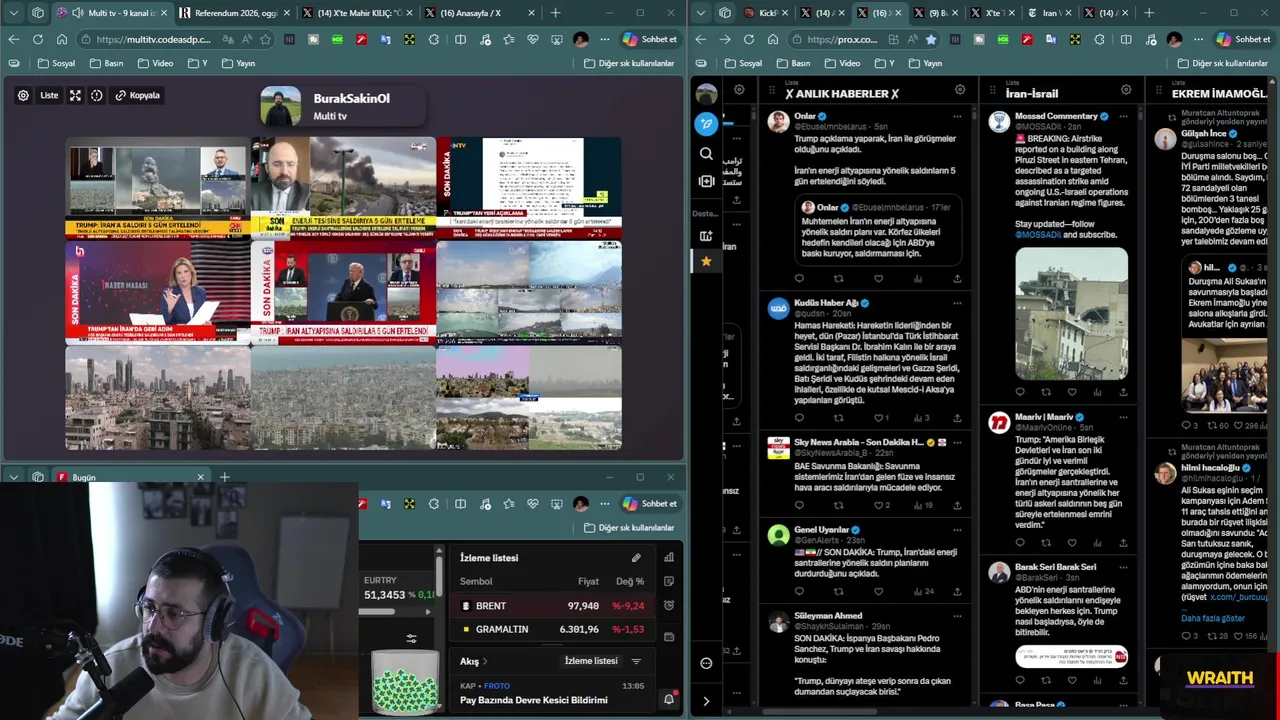1280x720 pixels.
Task: Reply to top Onlar tweet
Action: 799,279
